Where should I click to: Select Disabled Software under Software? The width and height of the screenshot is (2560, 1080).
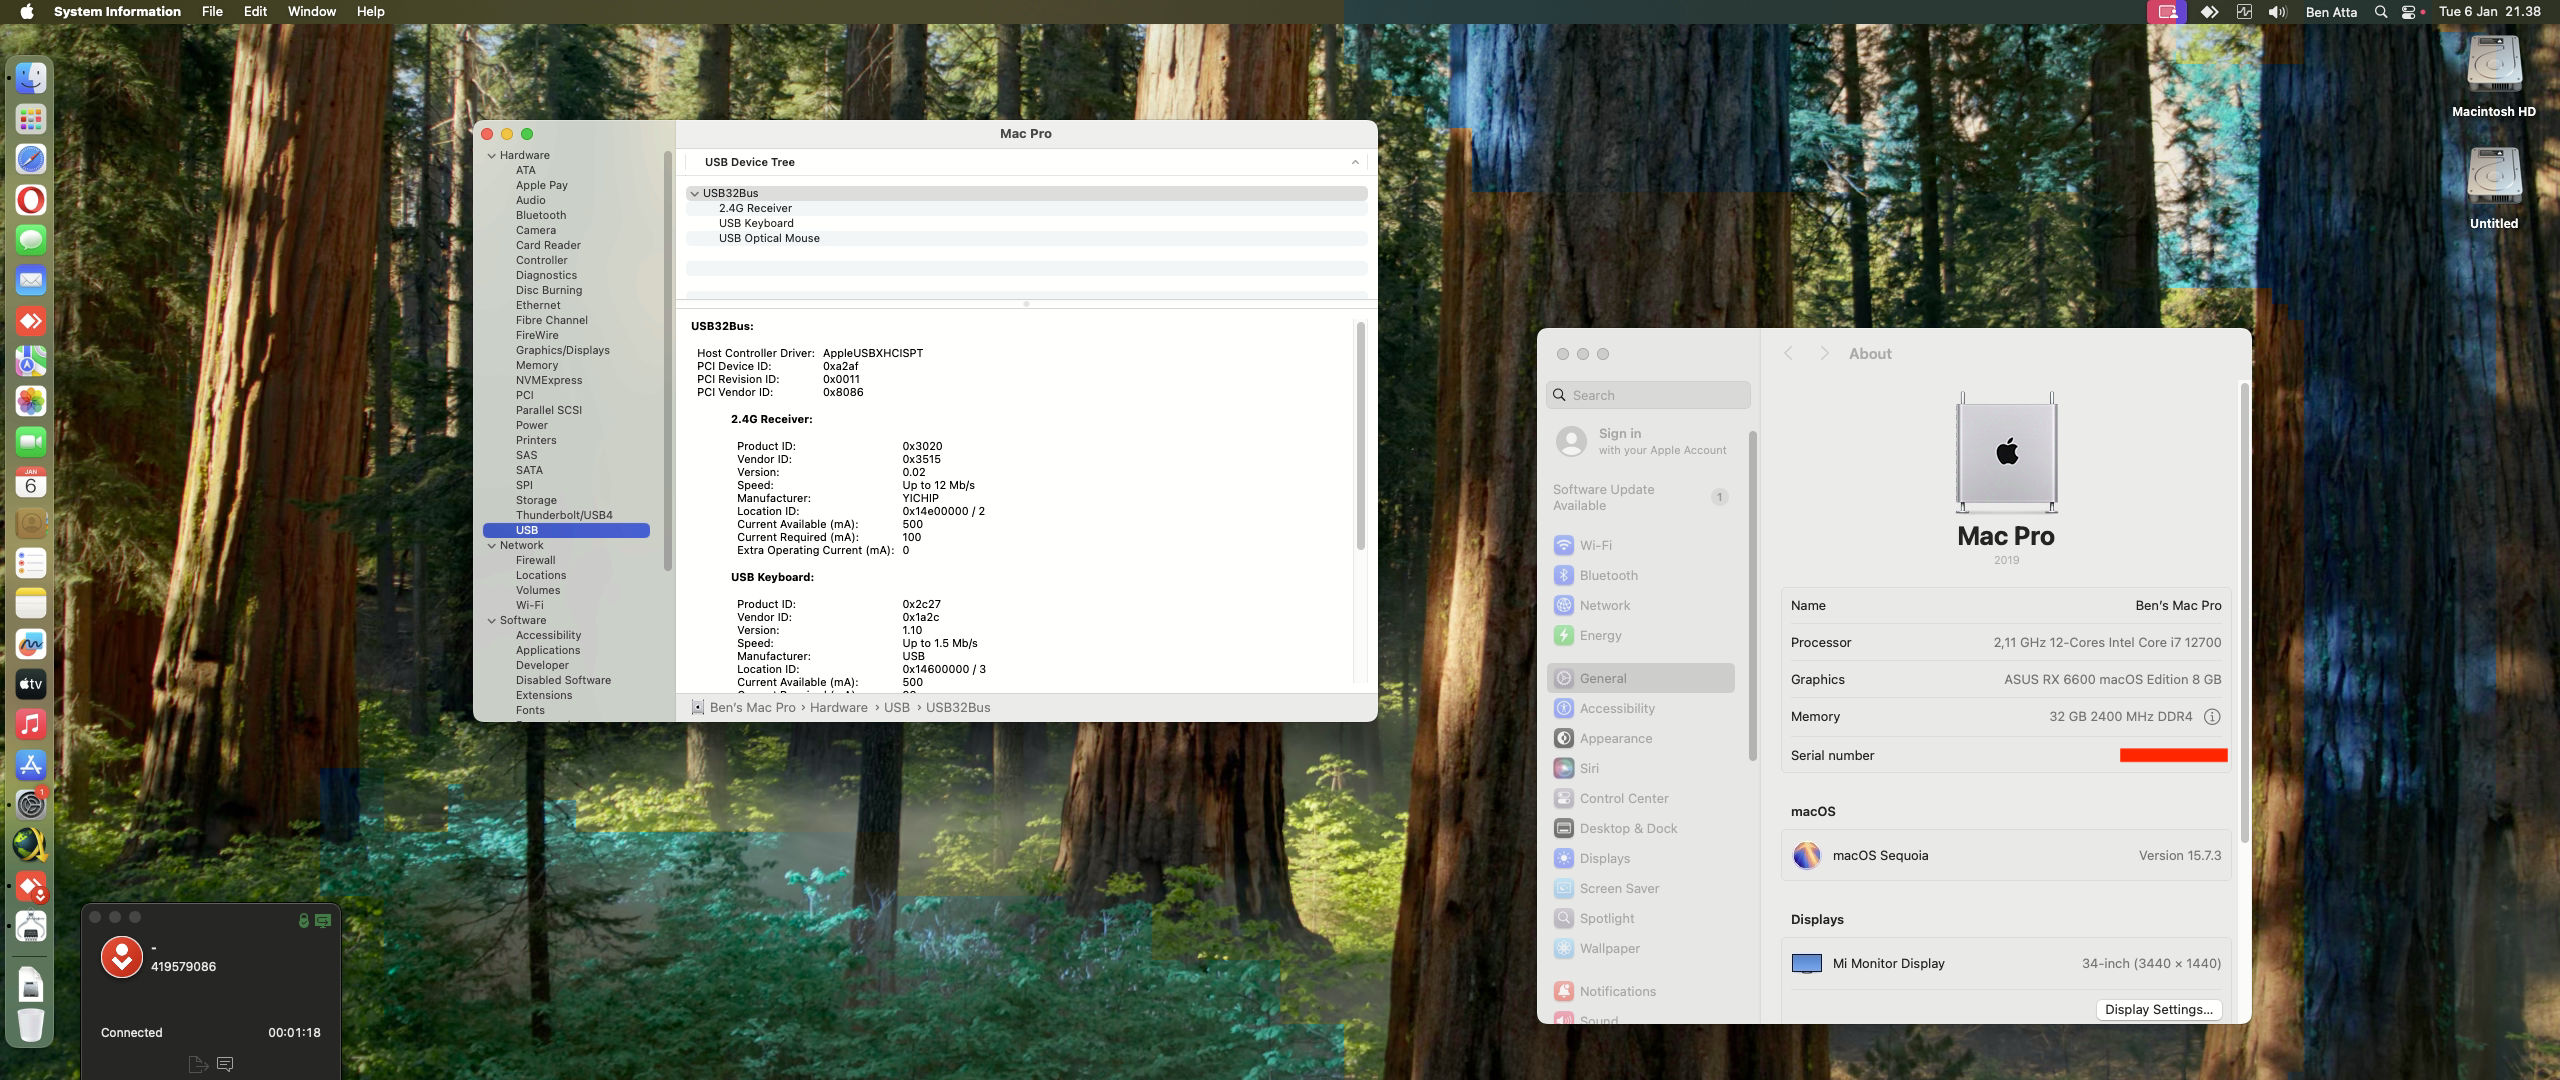point(563,681)
